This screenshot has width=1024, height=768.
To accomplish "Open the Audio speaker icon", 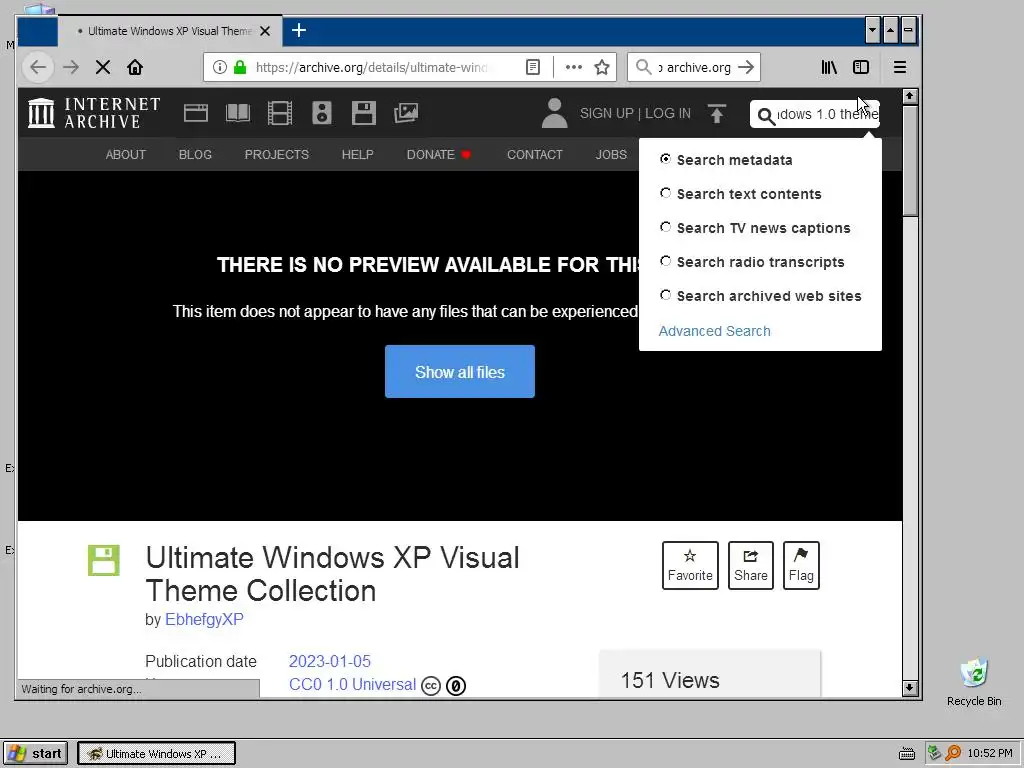I will pyautogui.click(x=321, y=113).
